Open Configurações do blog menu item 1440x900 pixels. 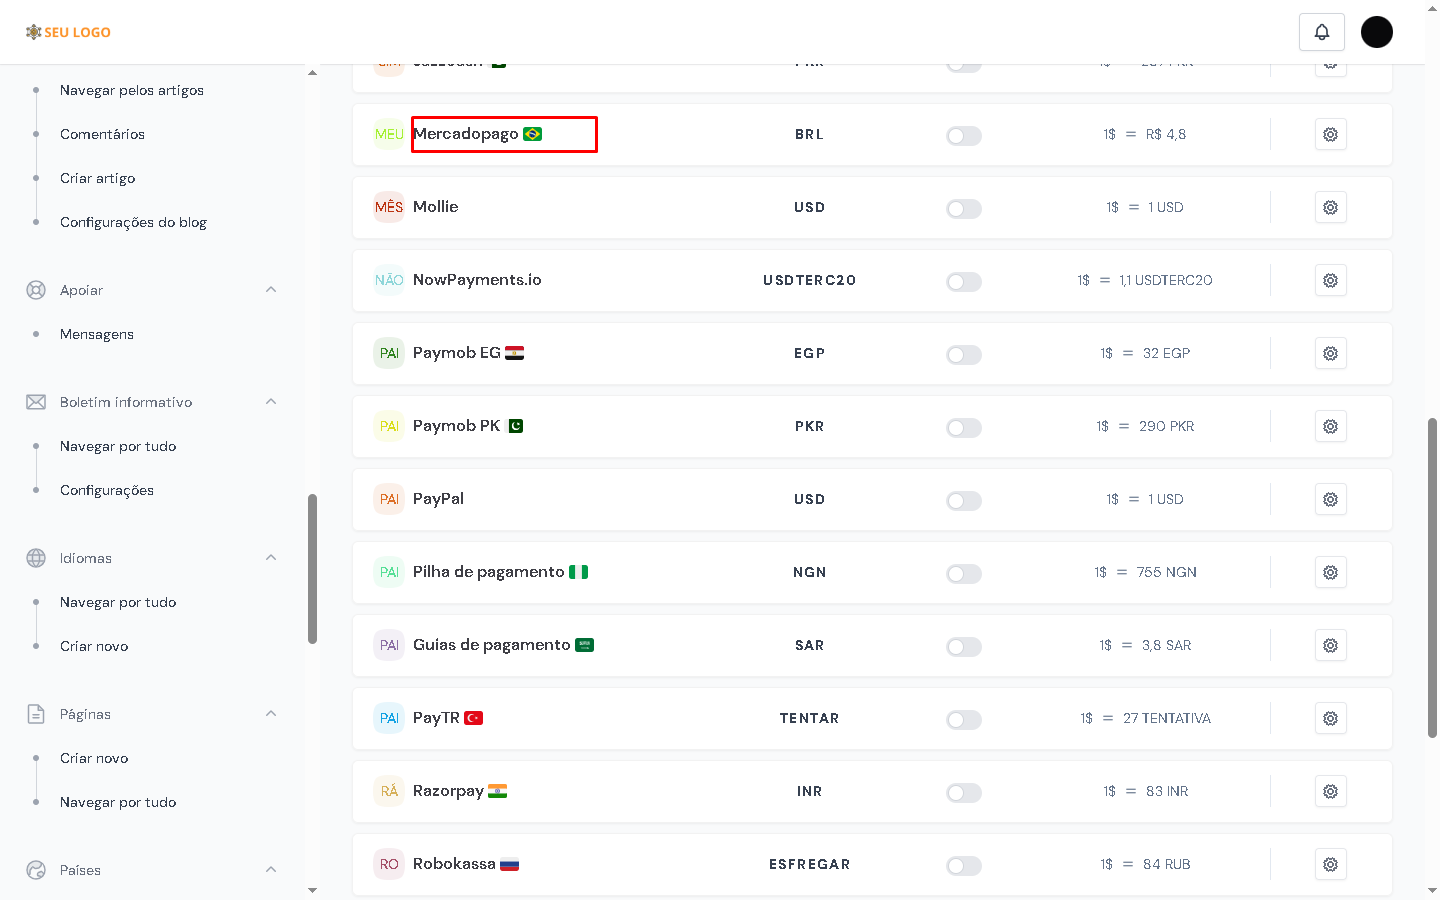tap(133, 222)
